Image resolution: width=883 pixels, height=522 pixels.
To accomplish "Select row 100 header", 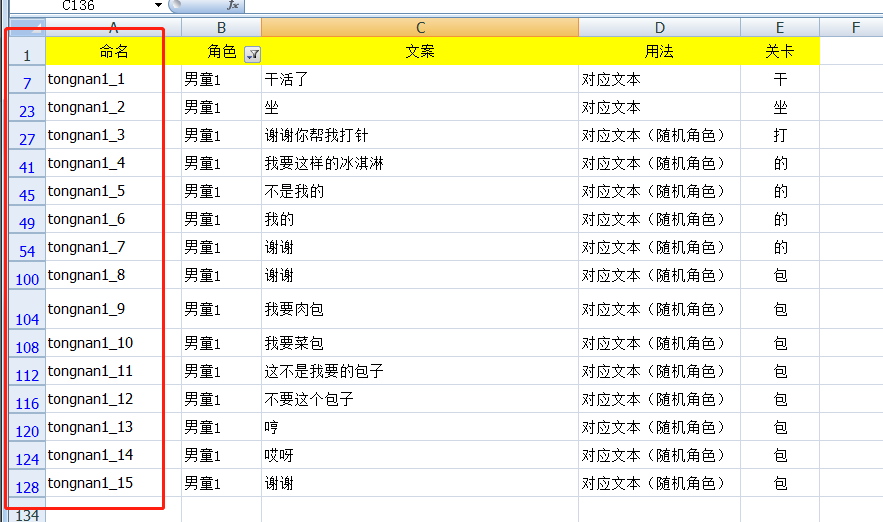I will point(27,275).
